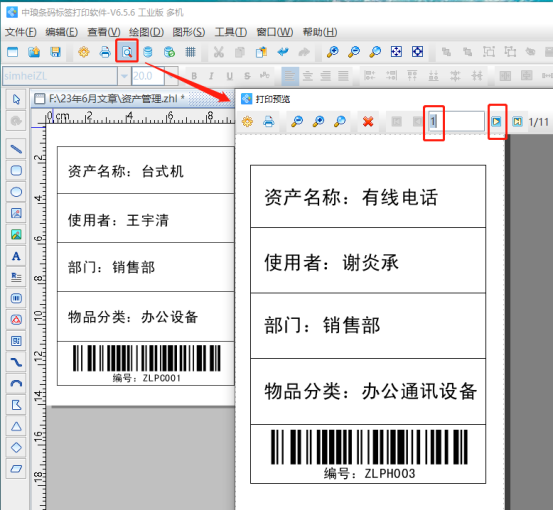Select the text tool labeled A
The width and height of the screenshot is (554, 511).
click(x=16, y=256)
